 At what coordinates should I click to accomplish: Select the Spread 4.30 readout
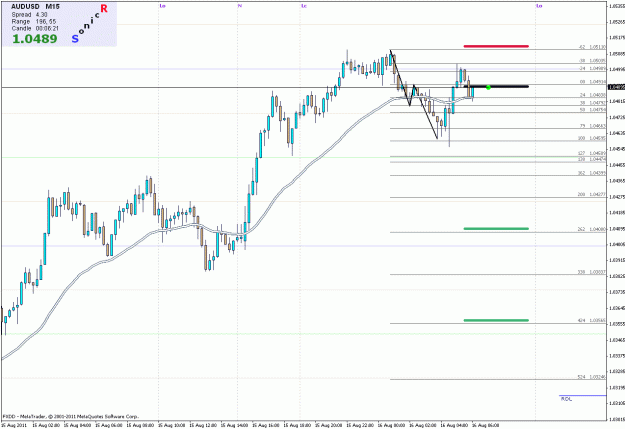click(x=29, y=15)
